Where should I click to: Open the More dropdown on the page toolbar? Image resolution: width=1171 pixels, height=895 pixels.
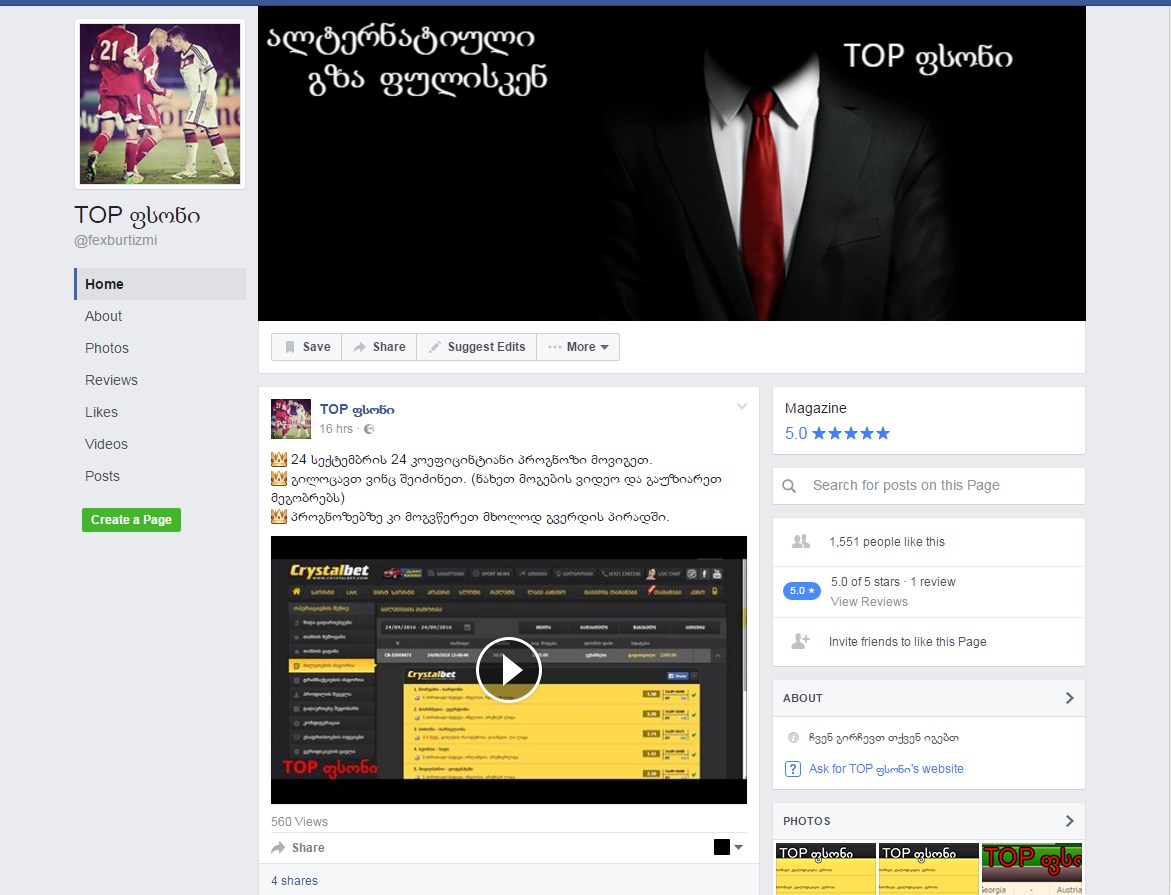(x=578, y=346)
